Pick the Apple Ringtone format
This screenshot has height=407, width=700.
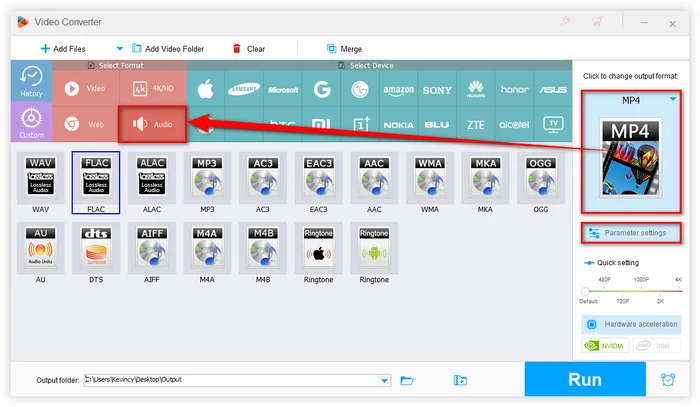(318, 248)
